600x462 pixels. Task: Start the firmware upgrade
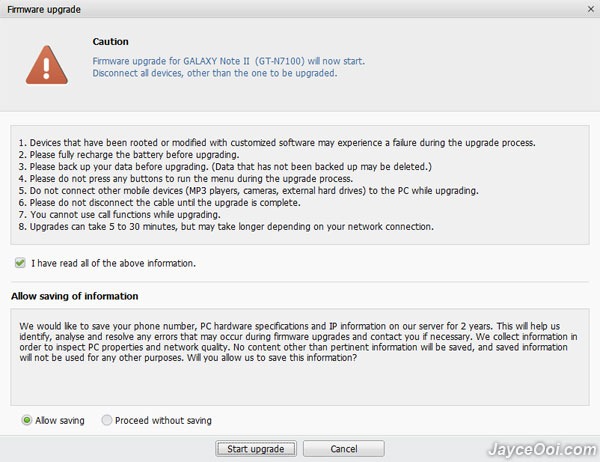(256, 449)
